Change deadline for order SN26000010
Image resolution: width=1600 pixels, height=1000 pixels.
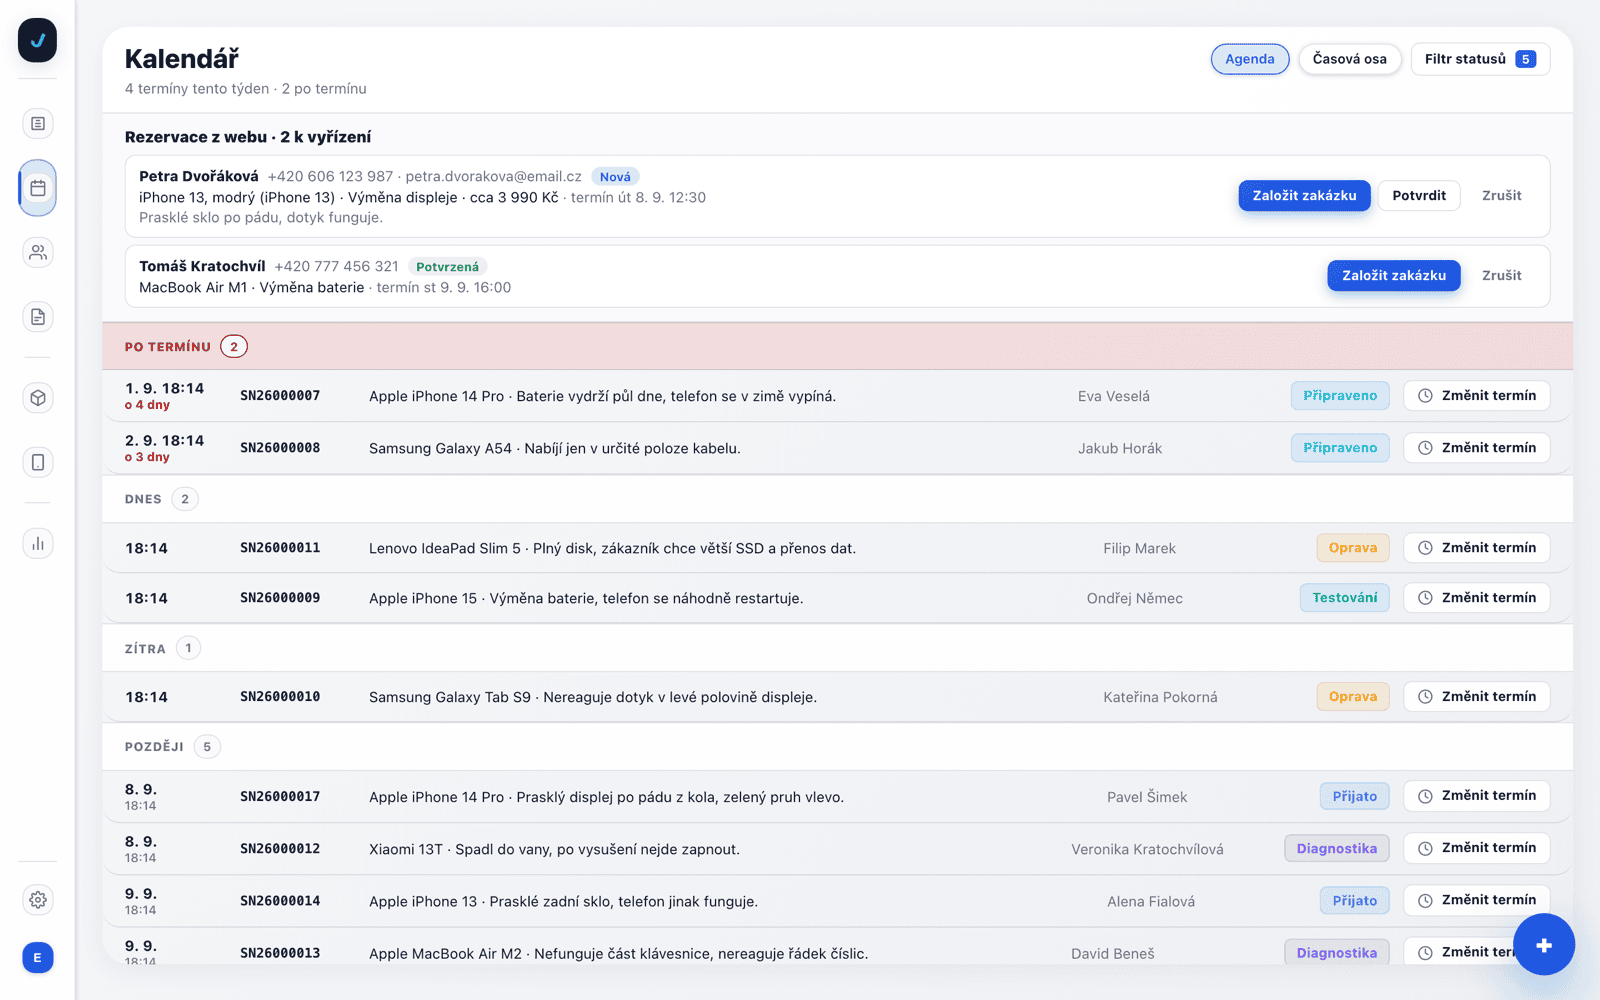(x=1476, y=697)
